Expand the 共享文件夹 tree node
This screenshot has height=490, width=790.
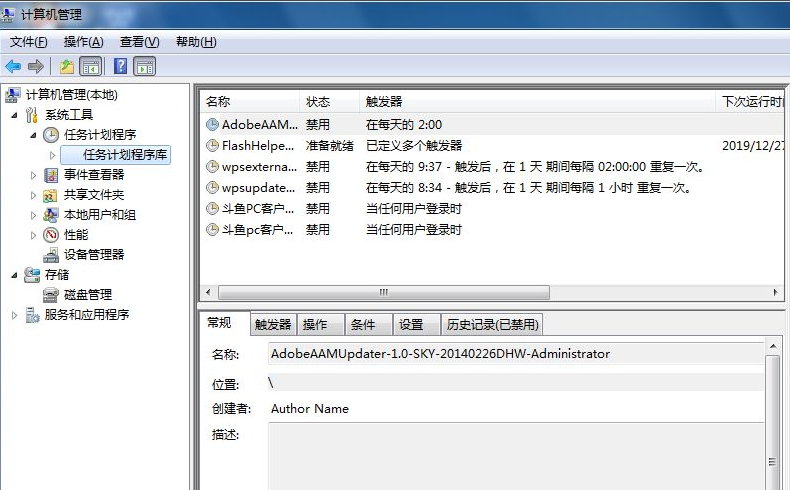(x=34, y=195)
